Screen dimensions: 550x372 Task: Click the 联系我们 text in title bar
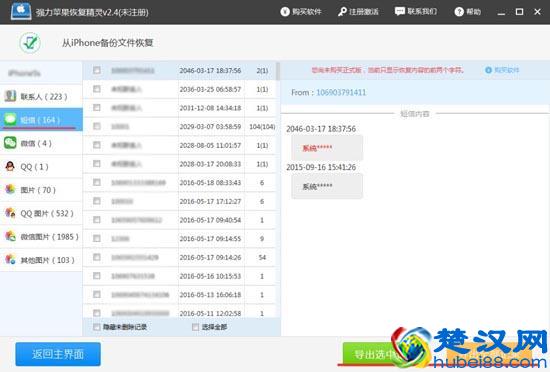tap(422, 12)
